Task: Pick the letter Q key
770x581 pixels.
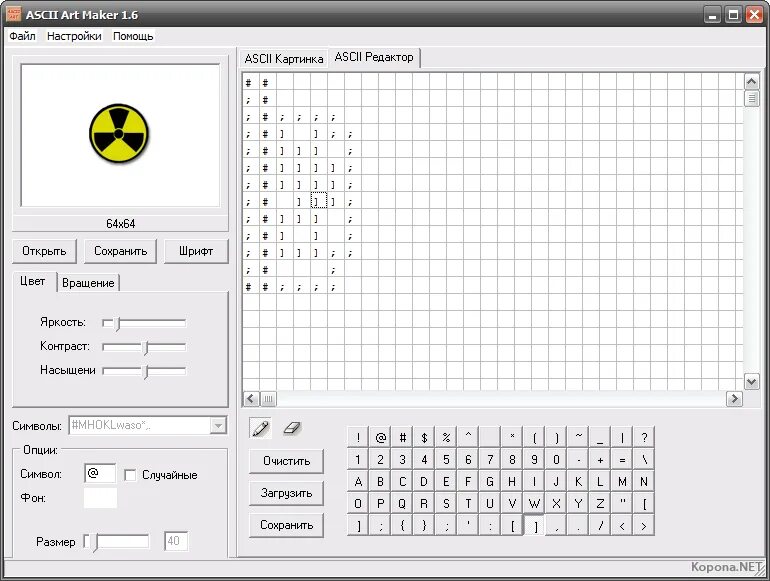Action: point(402,503)
